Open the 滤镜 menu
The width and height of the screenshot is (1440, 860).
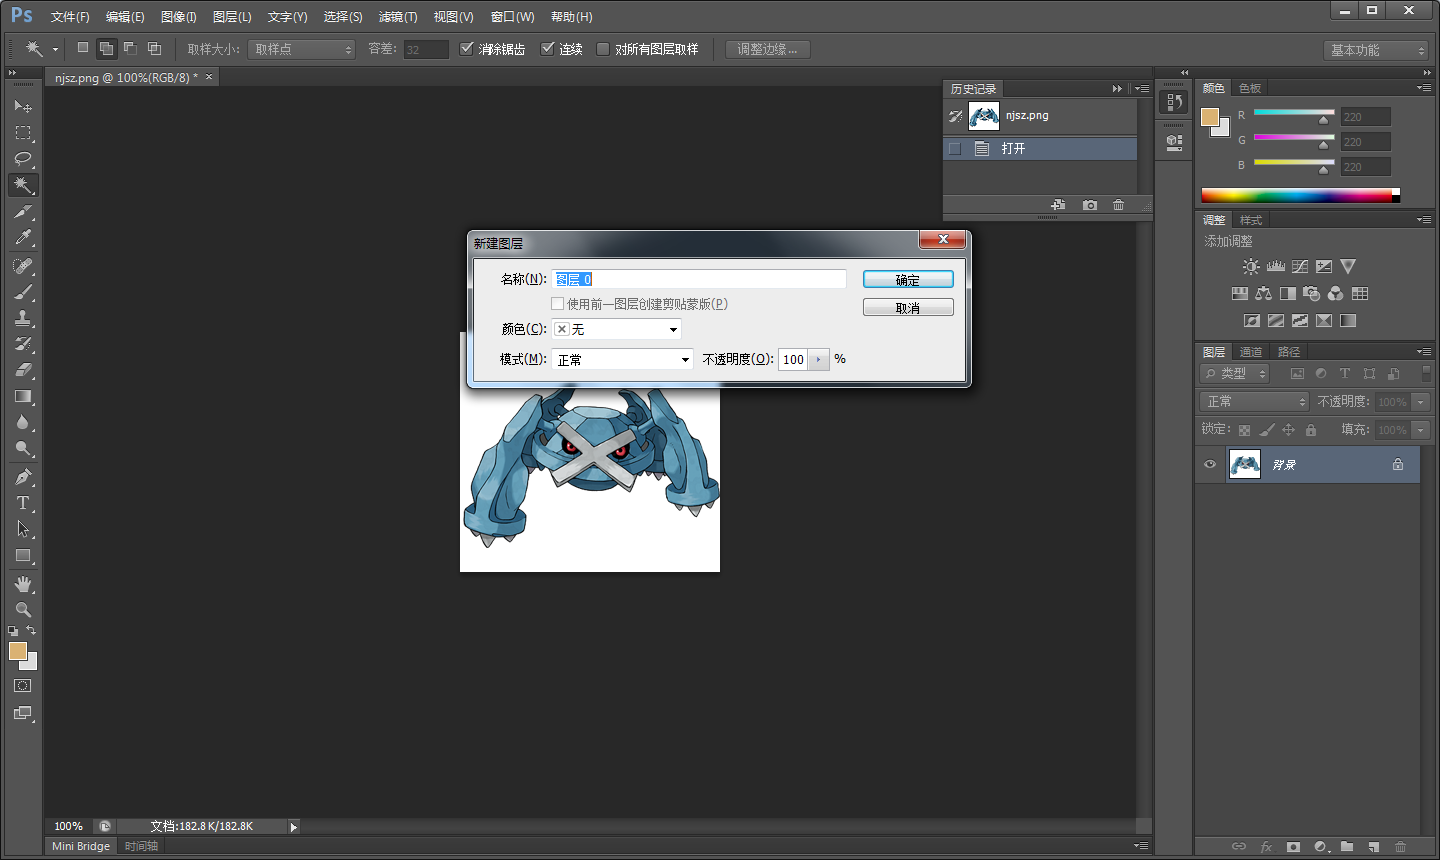tap(397, 17)
